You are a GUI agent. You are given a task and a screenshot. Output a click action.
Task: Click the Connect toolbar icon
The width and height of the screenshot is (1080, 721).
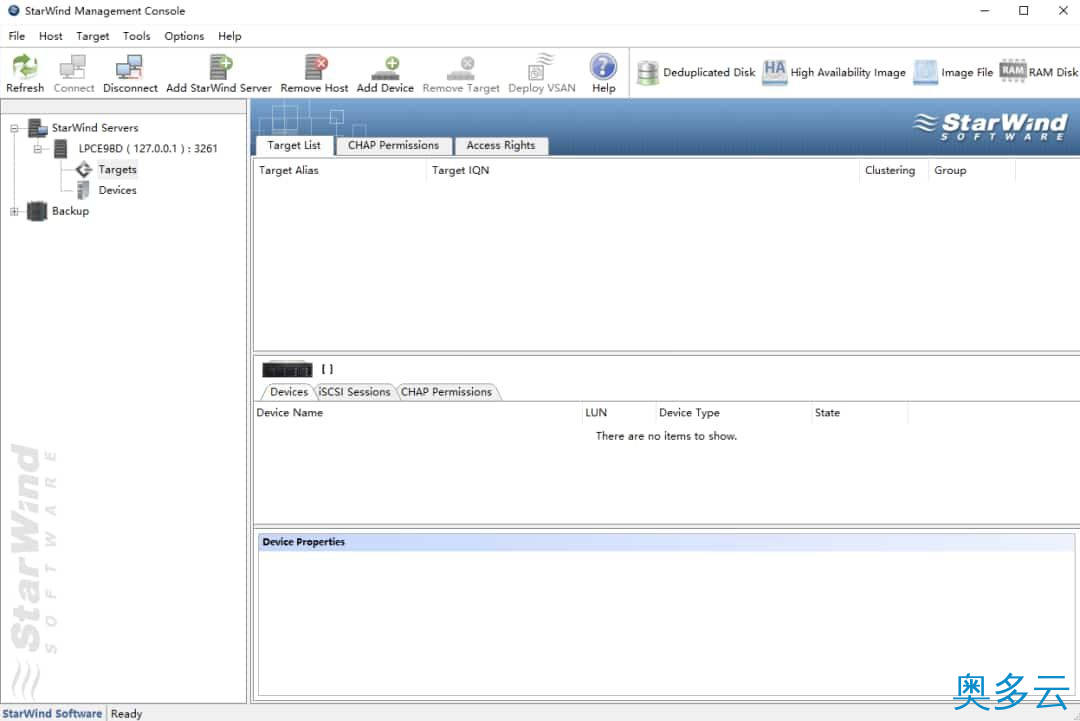pyautogui.click(x=73, y=67)
